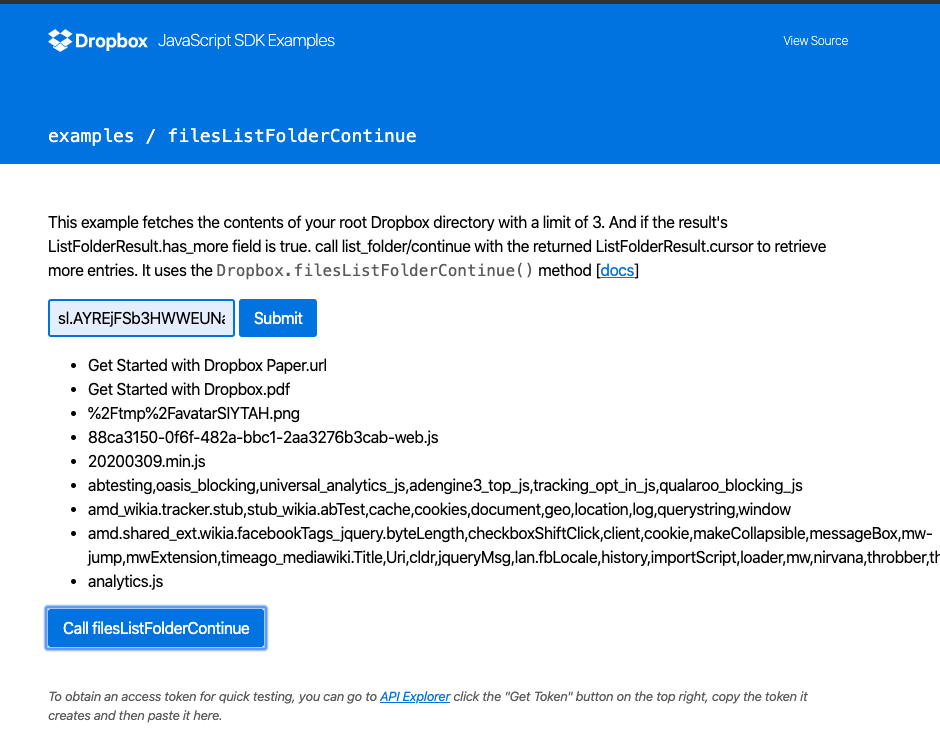Select the analytics.js entry
Screen dimensions: 940x745
[125, 581]
